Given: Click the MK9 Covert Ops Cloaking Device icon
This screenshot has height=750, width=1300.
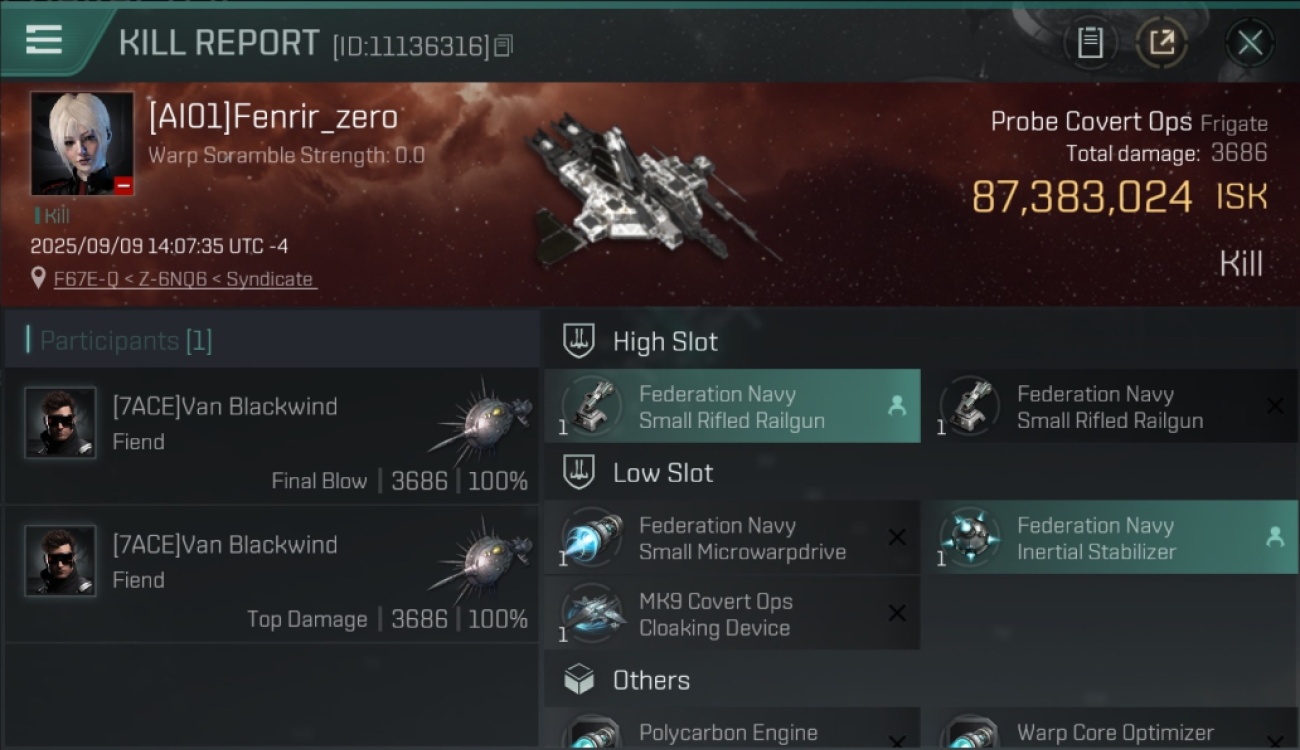Looking at the screenshot, I should [x=592, y=614].
